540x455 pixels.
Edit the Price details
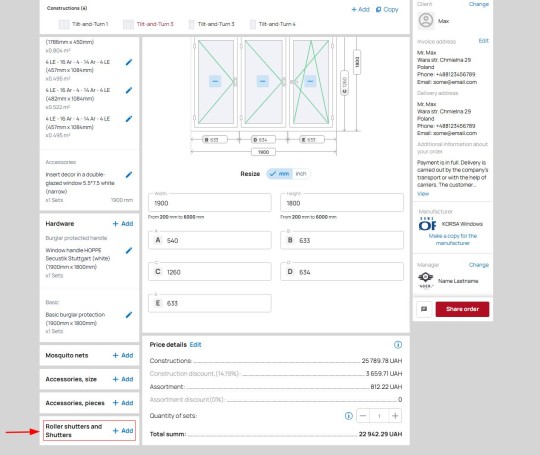pos(195,344)
